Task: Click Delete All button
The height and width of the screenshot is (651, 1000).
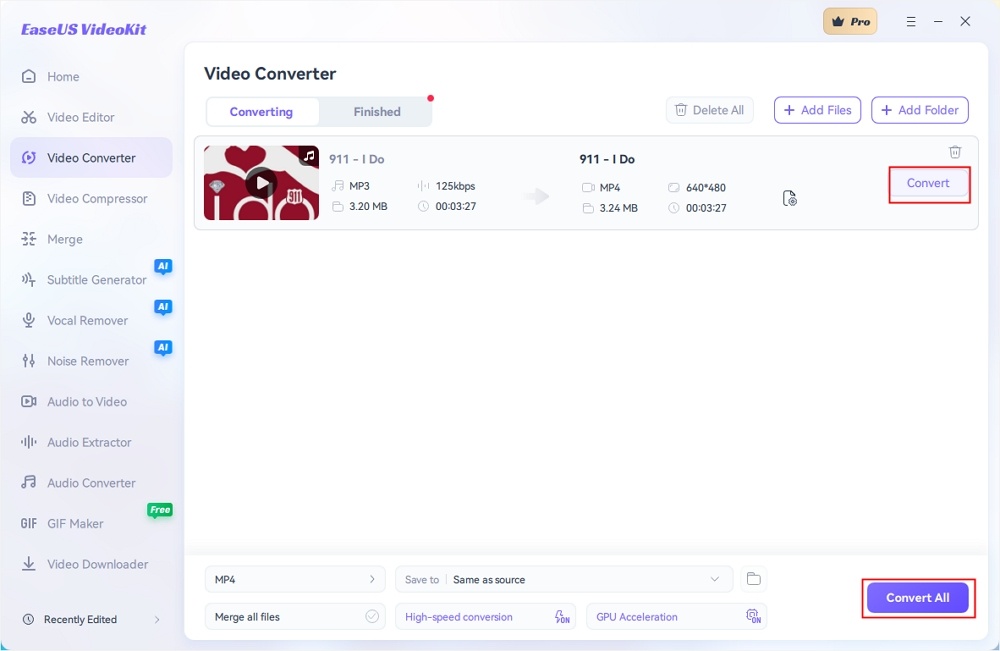Action: (x=709, y=110)
